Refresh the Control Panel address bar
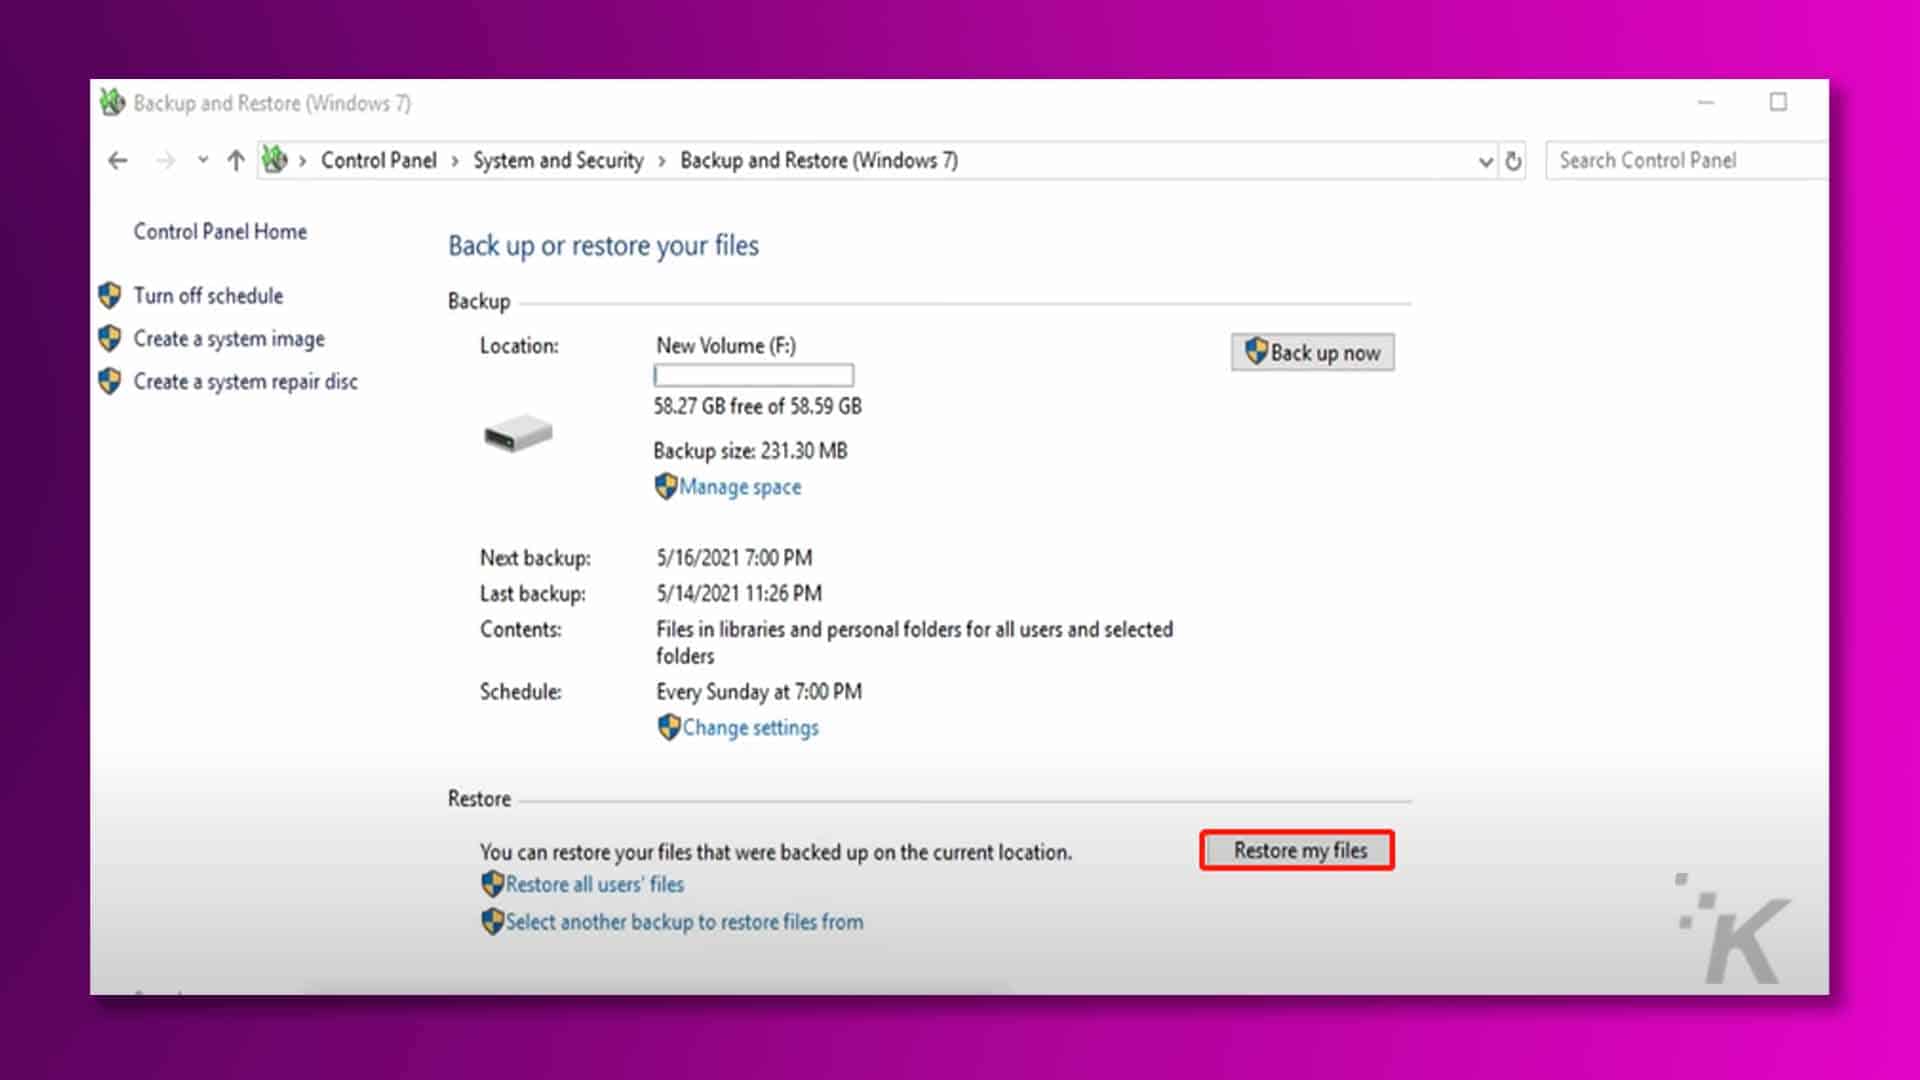Image resolution: width=1920 pixels, height=1080 pixels. (x=1513, y=161)
